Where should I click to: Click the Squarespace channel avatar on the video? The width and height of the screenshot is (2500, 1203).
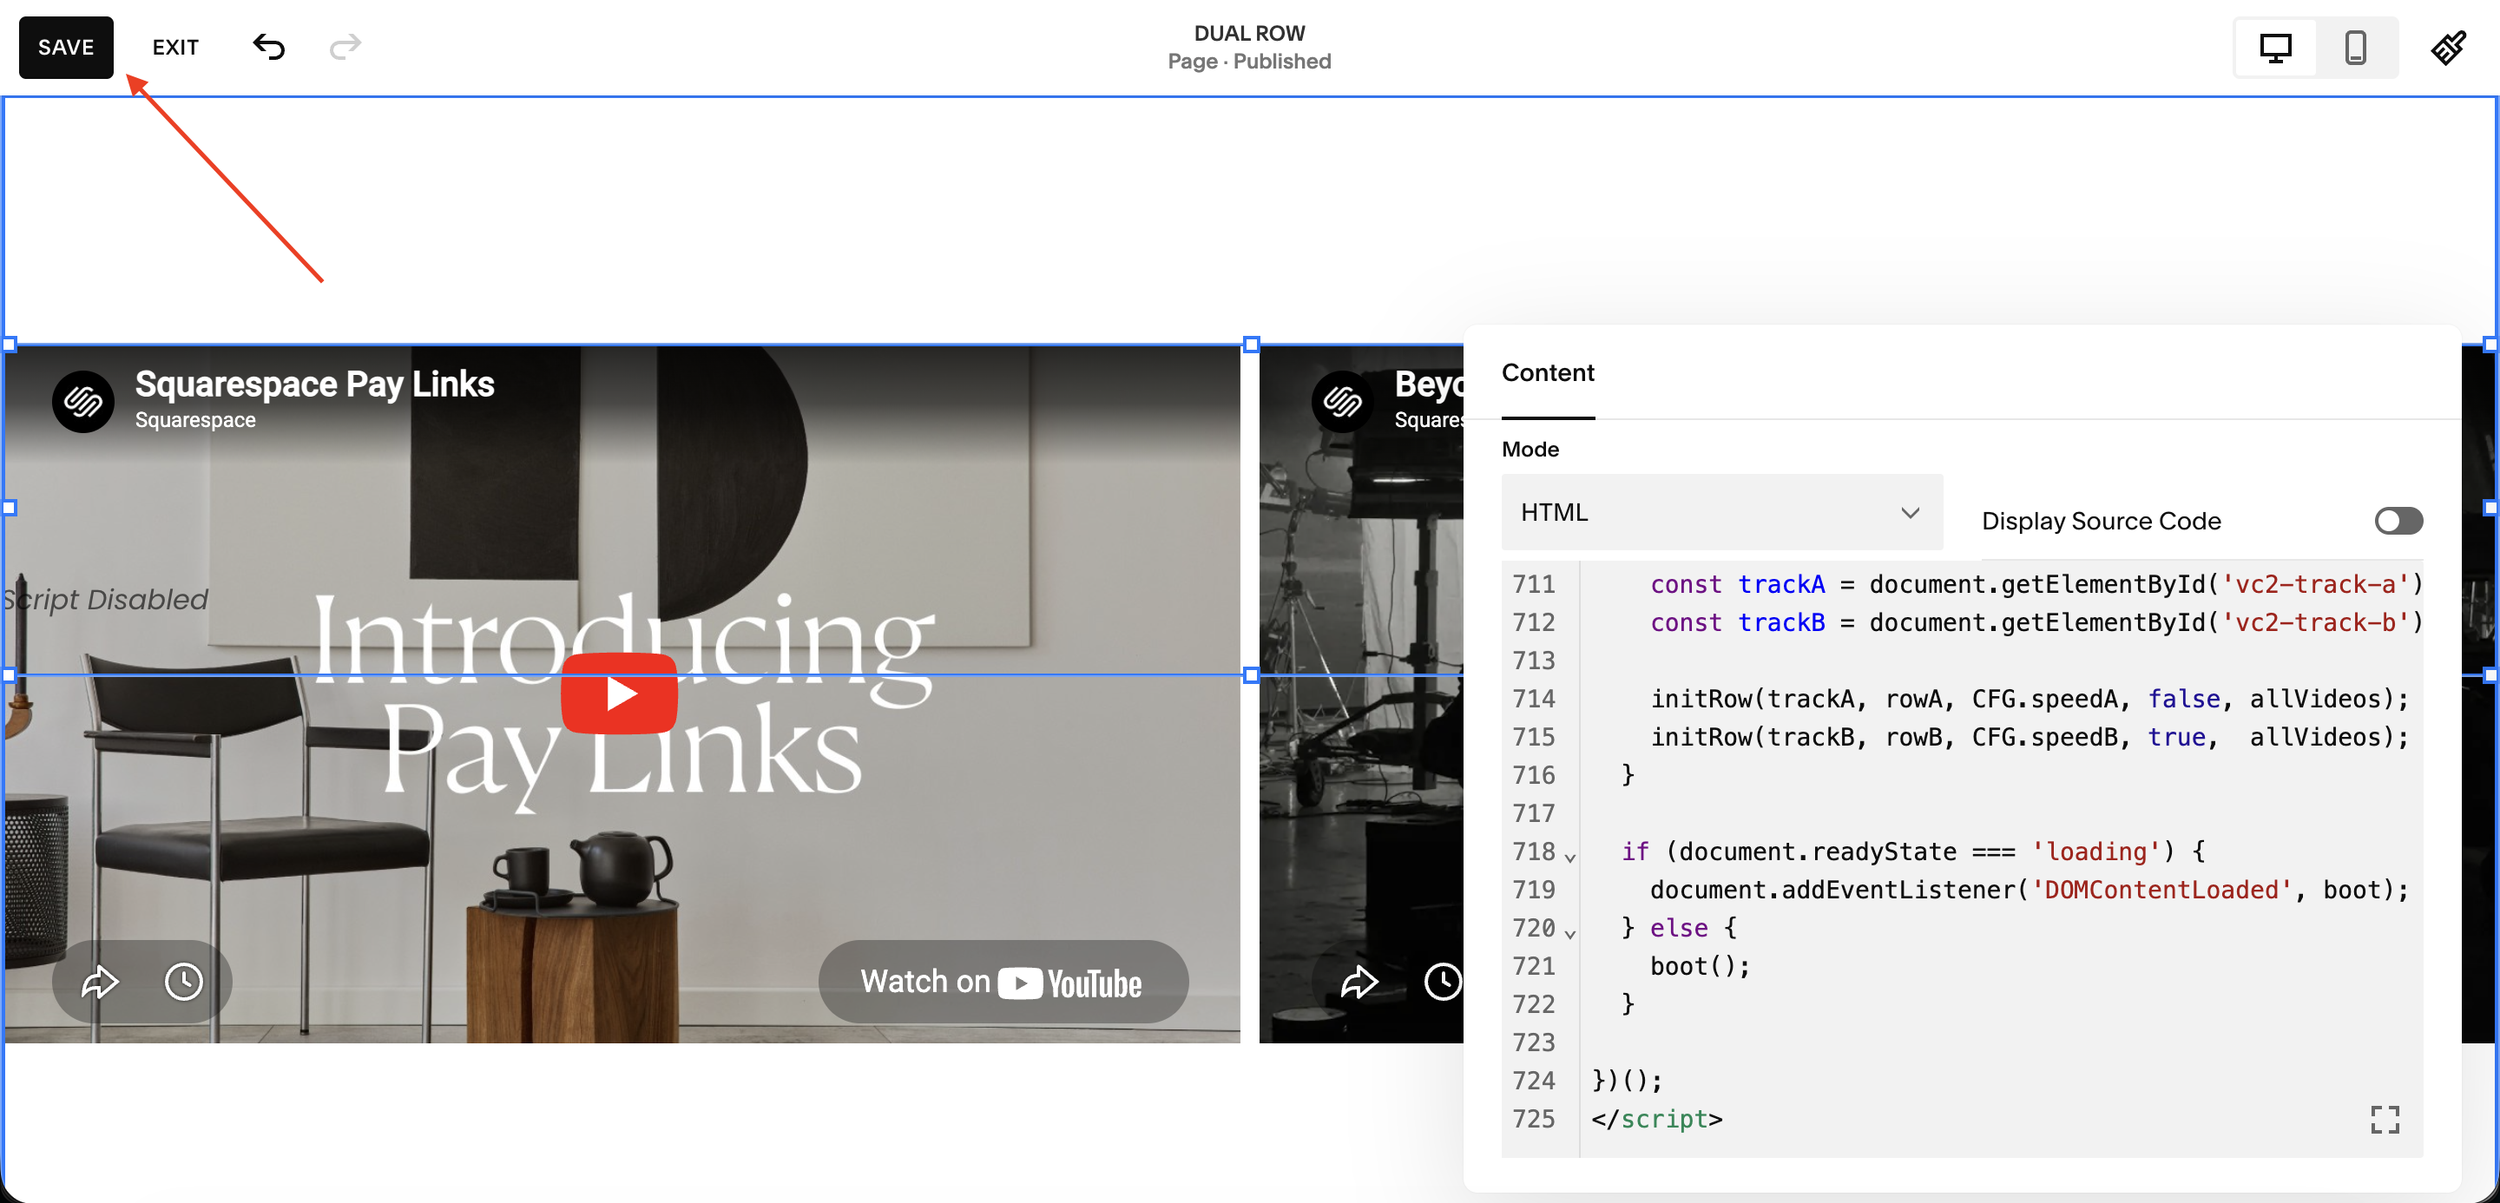[x=85, y=400]
